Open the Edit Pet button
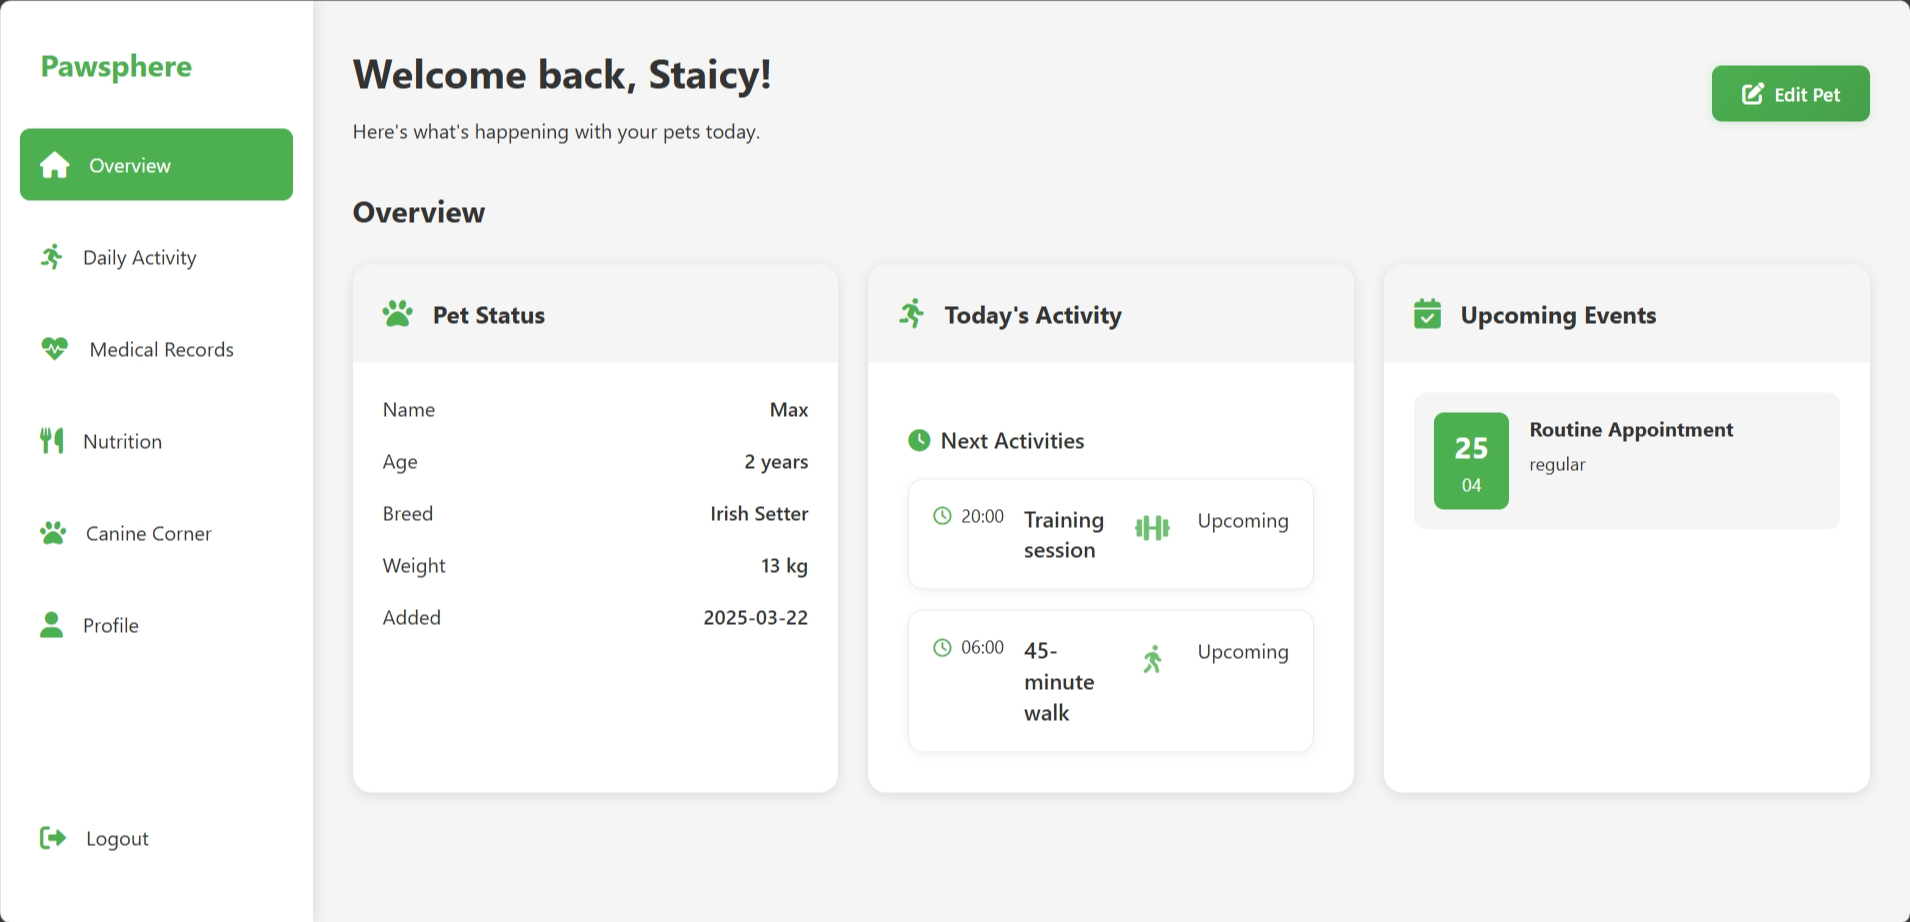The height and width of the screenshot is (922, 1910). click(1789, 93)
